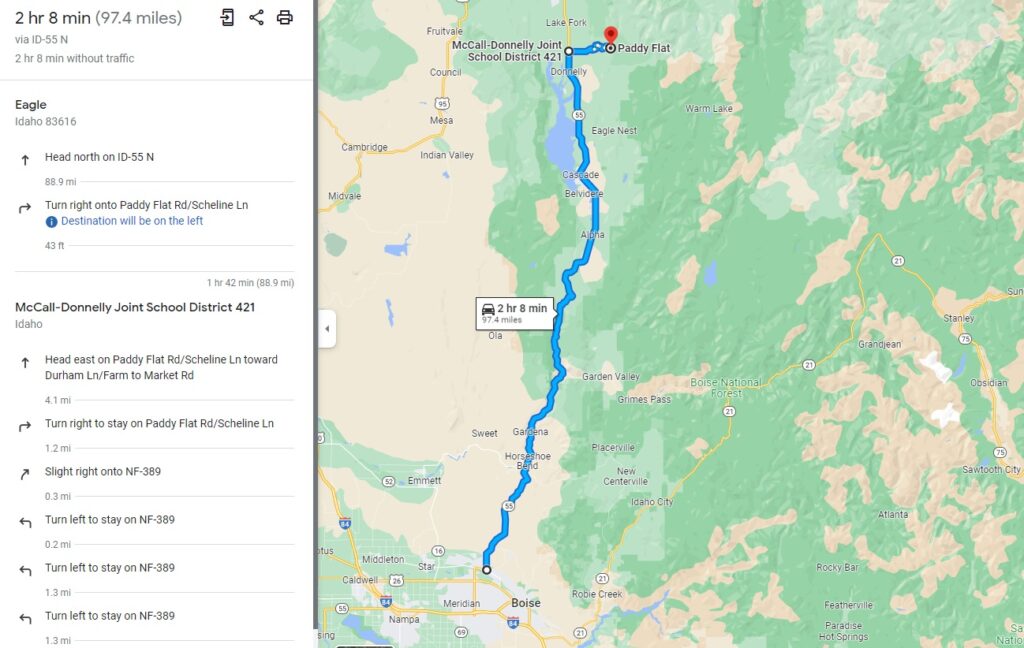The height and width of the screenshot is (648, 1024).
Task: Click the print directions icon
Action: pos(285,18)
